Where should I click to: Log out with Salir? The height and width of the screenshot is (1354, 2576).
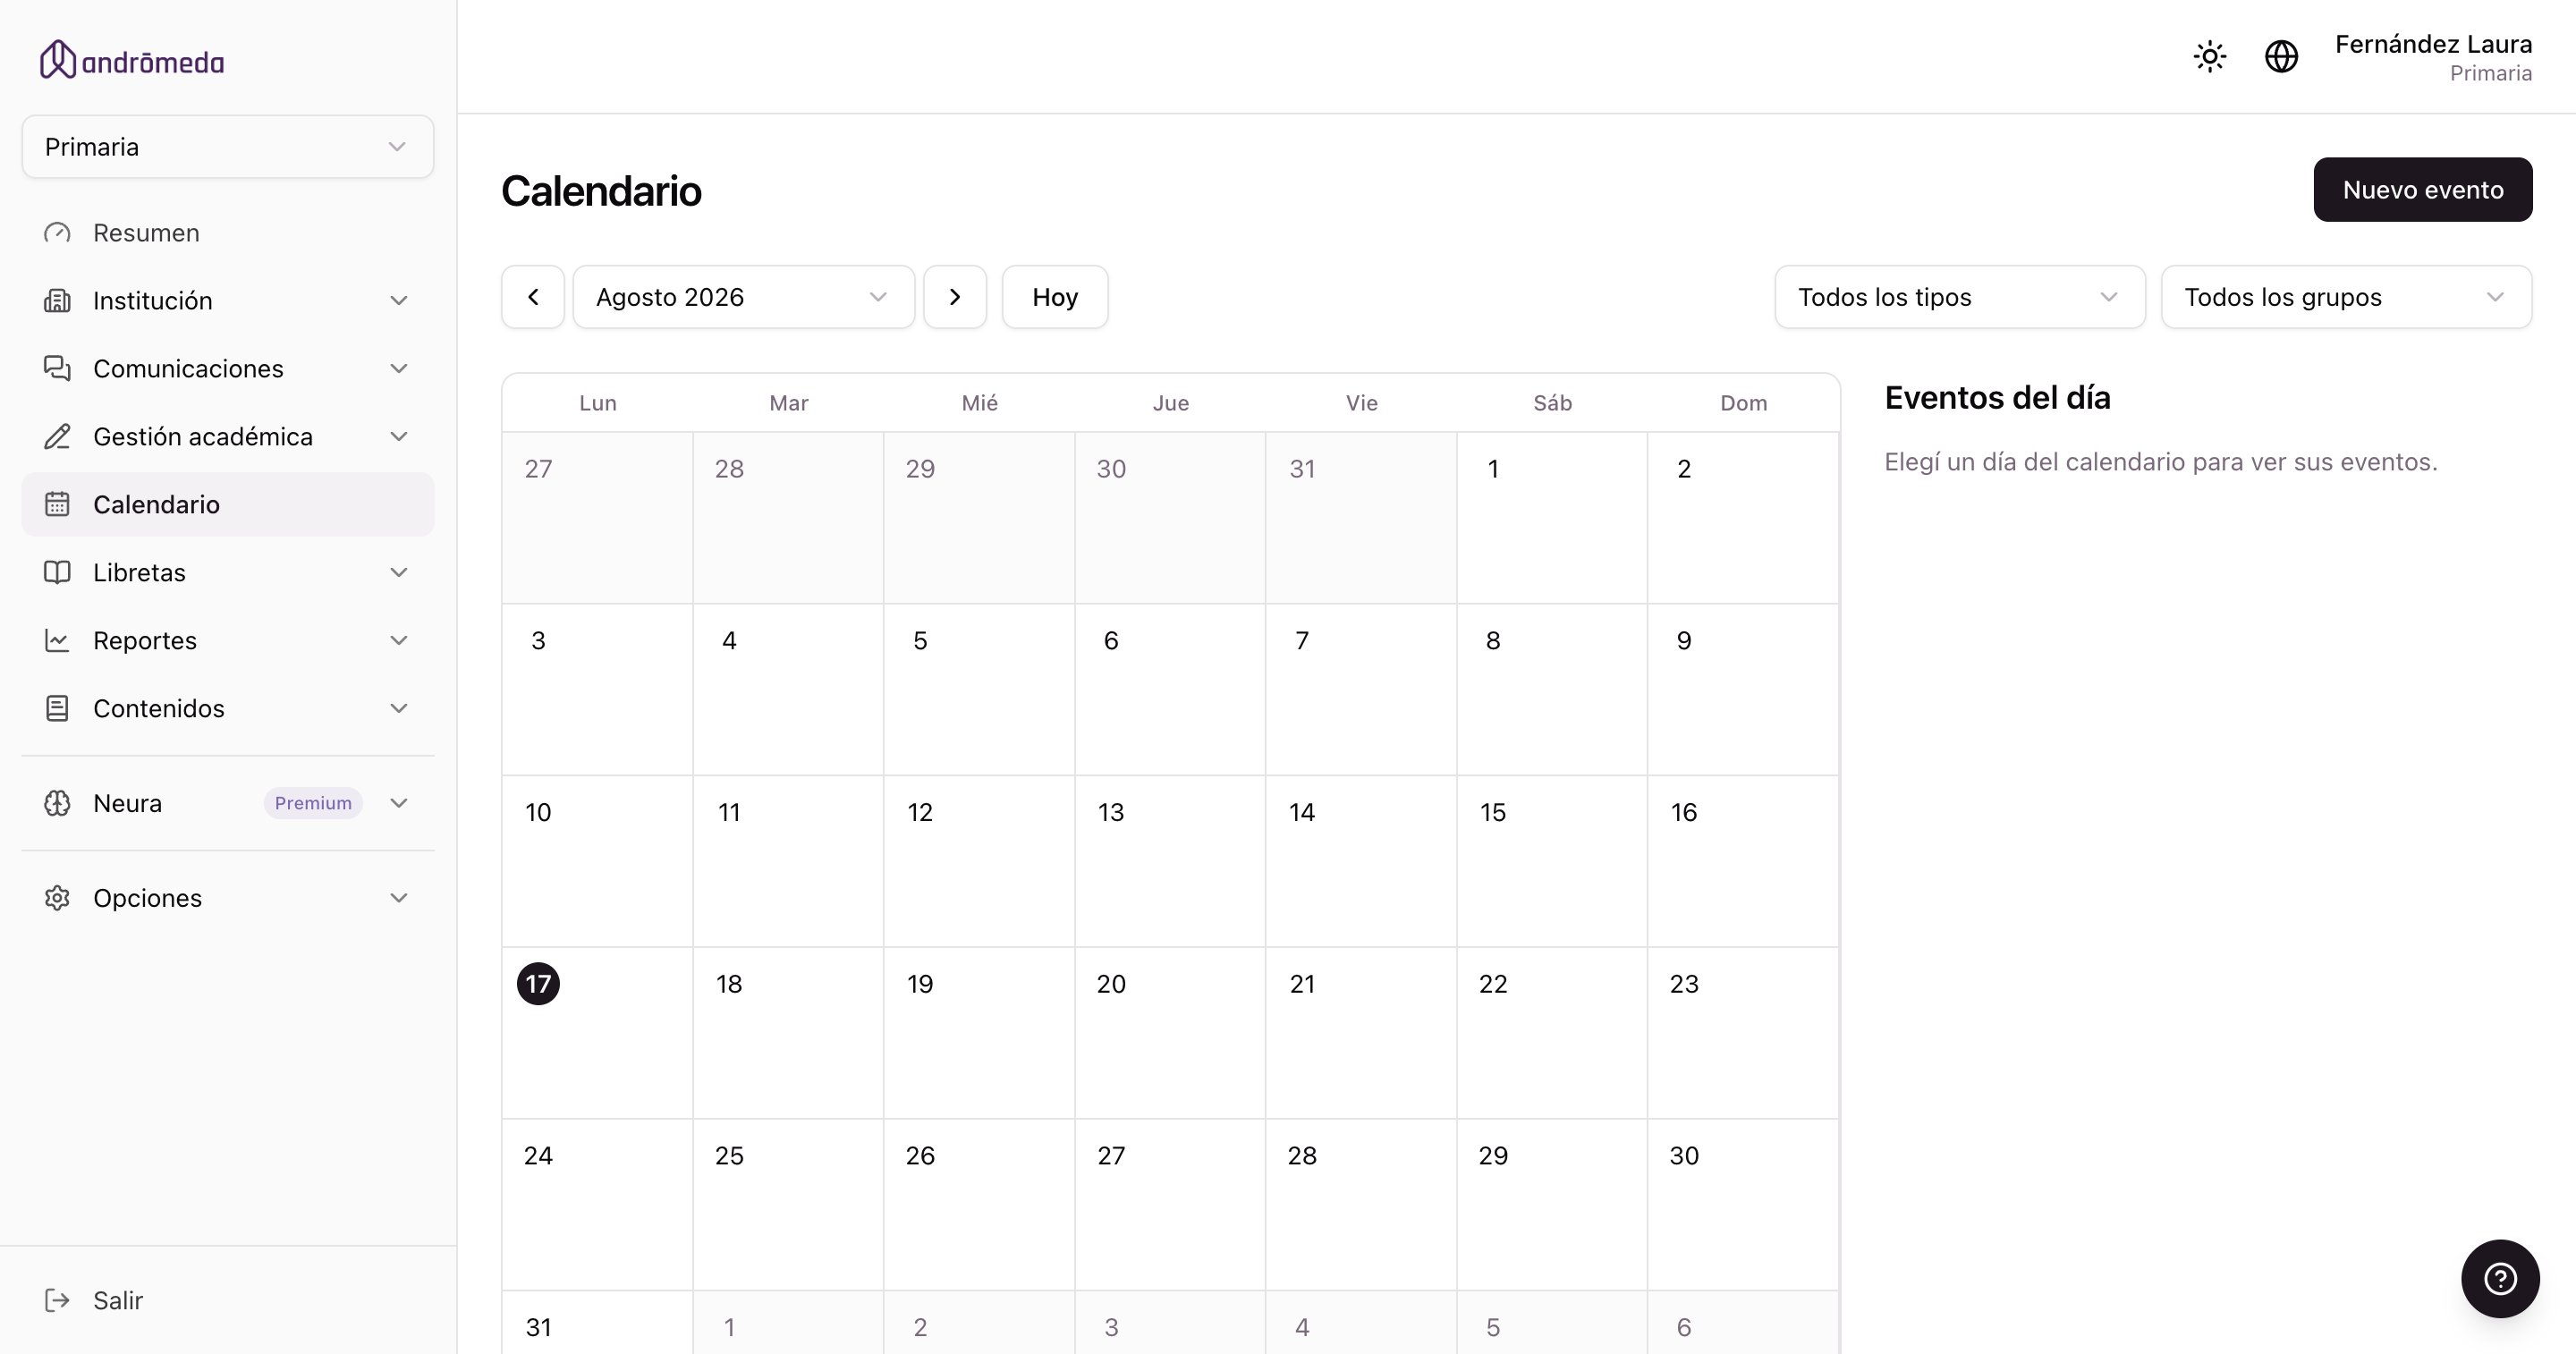click(228, 1300)
